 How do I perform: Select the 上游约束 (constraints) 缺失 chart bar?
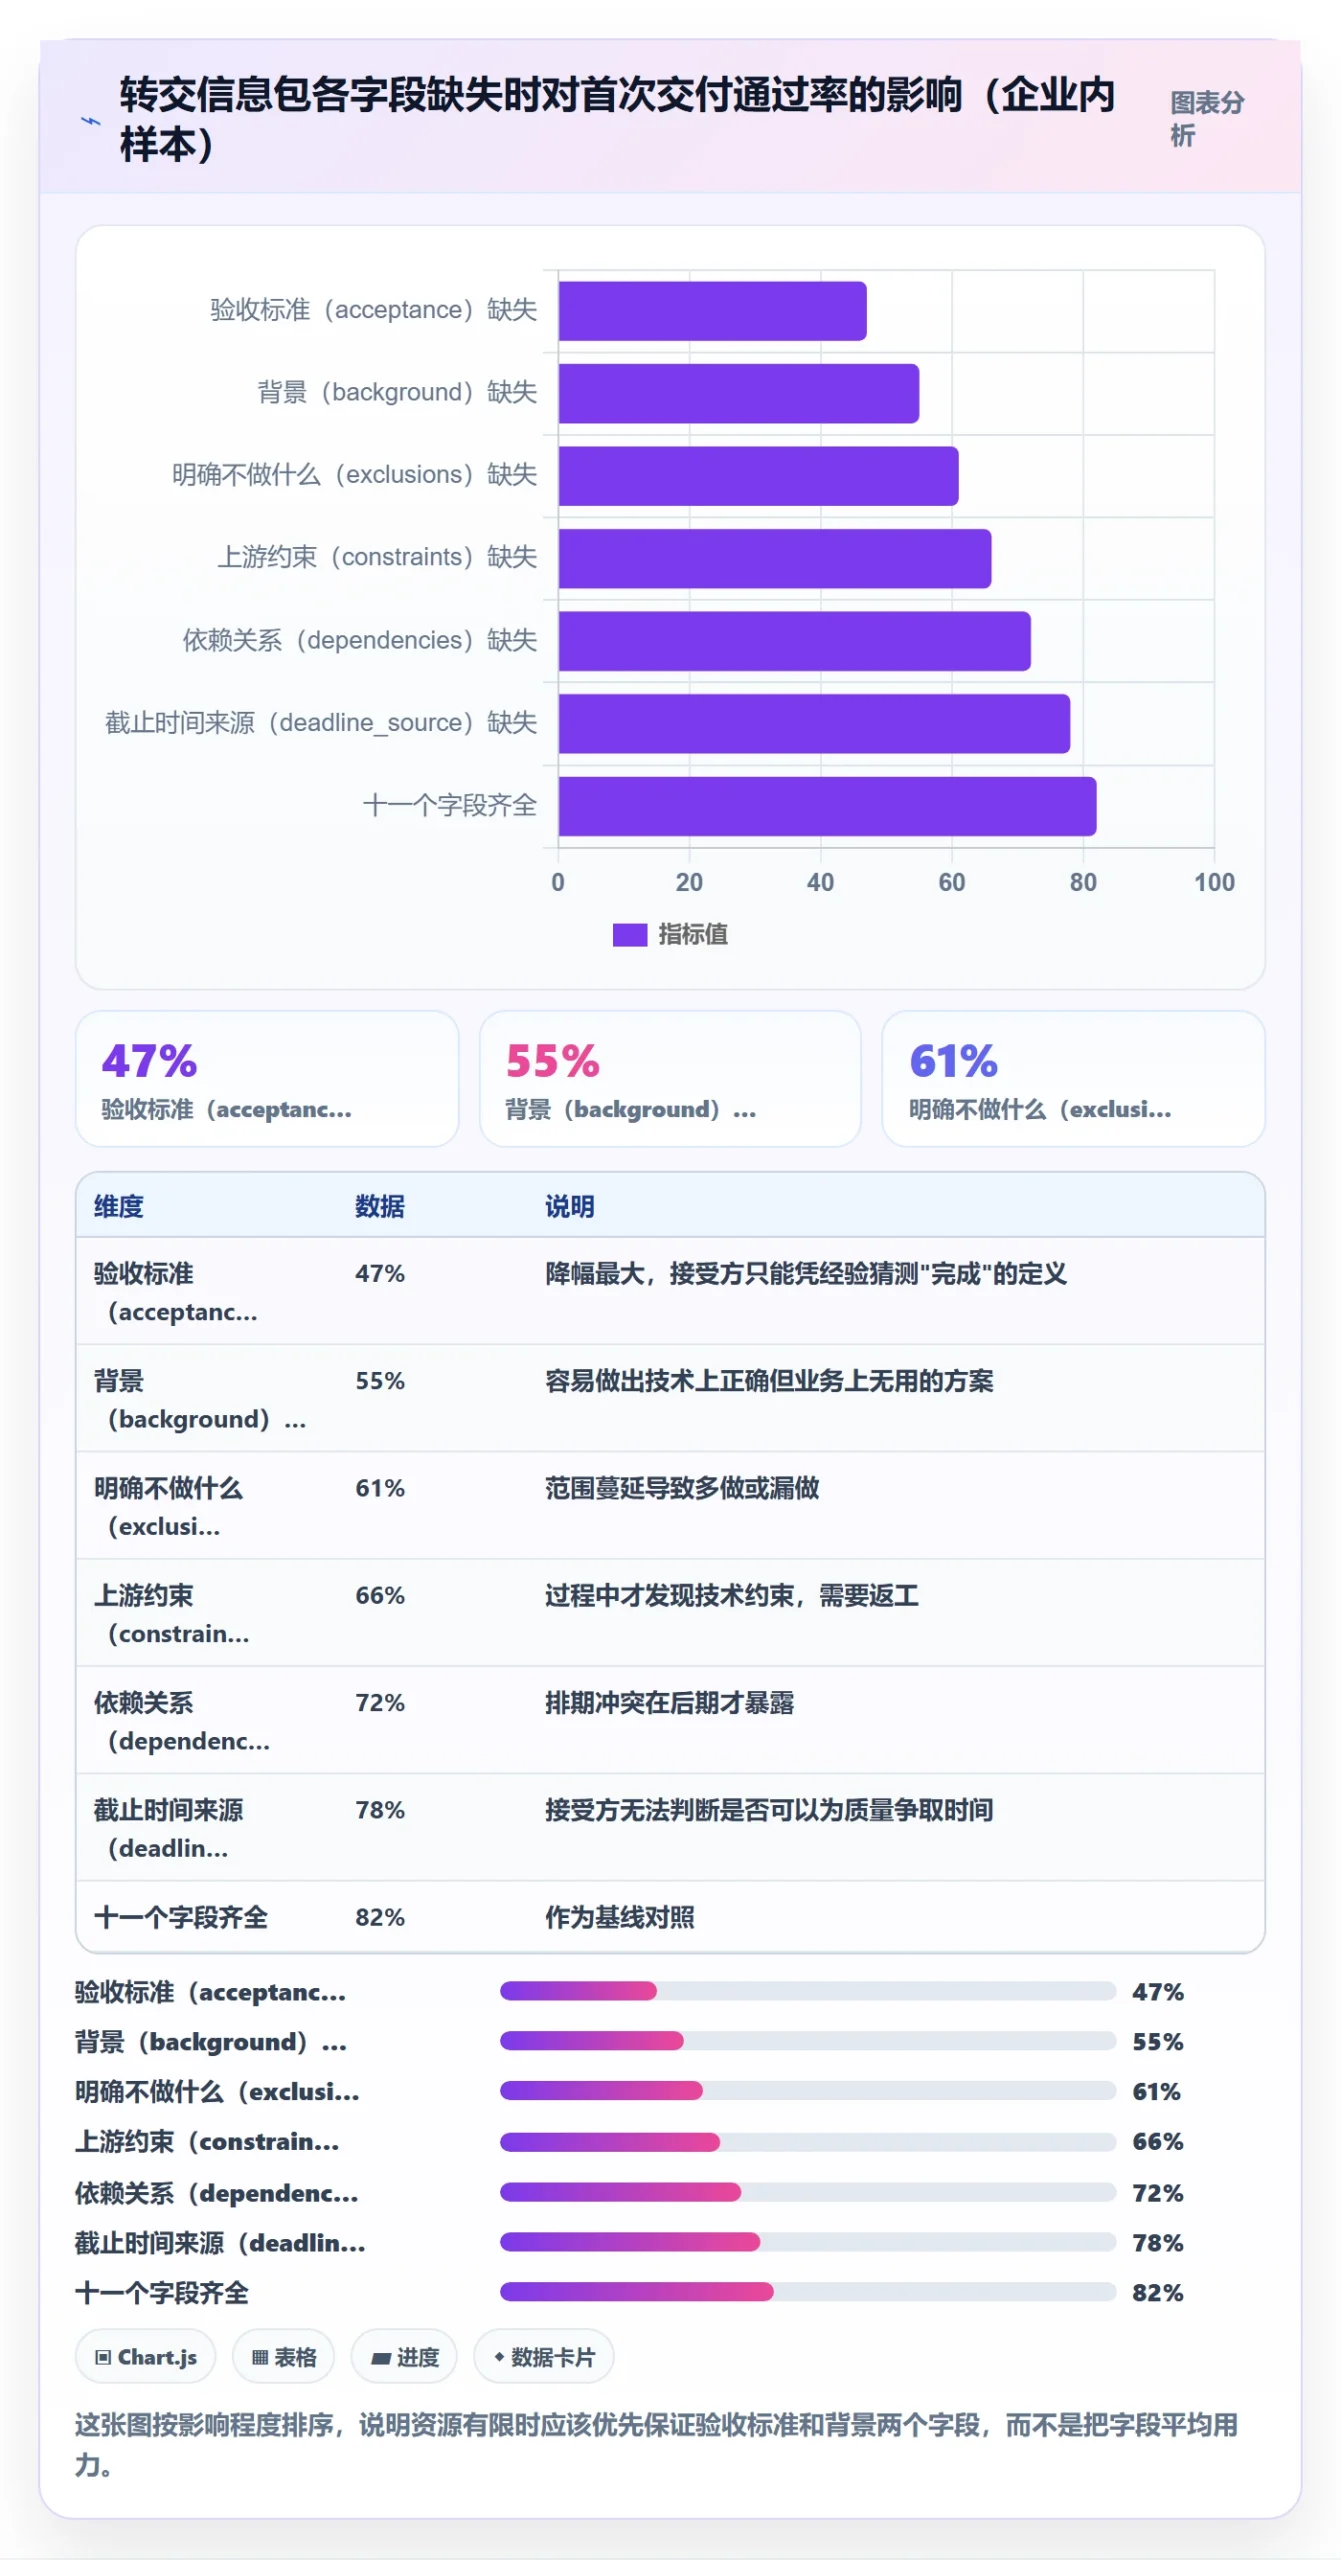pos(774,558)
